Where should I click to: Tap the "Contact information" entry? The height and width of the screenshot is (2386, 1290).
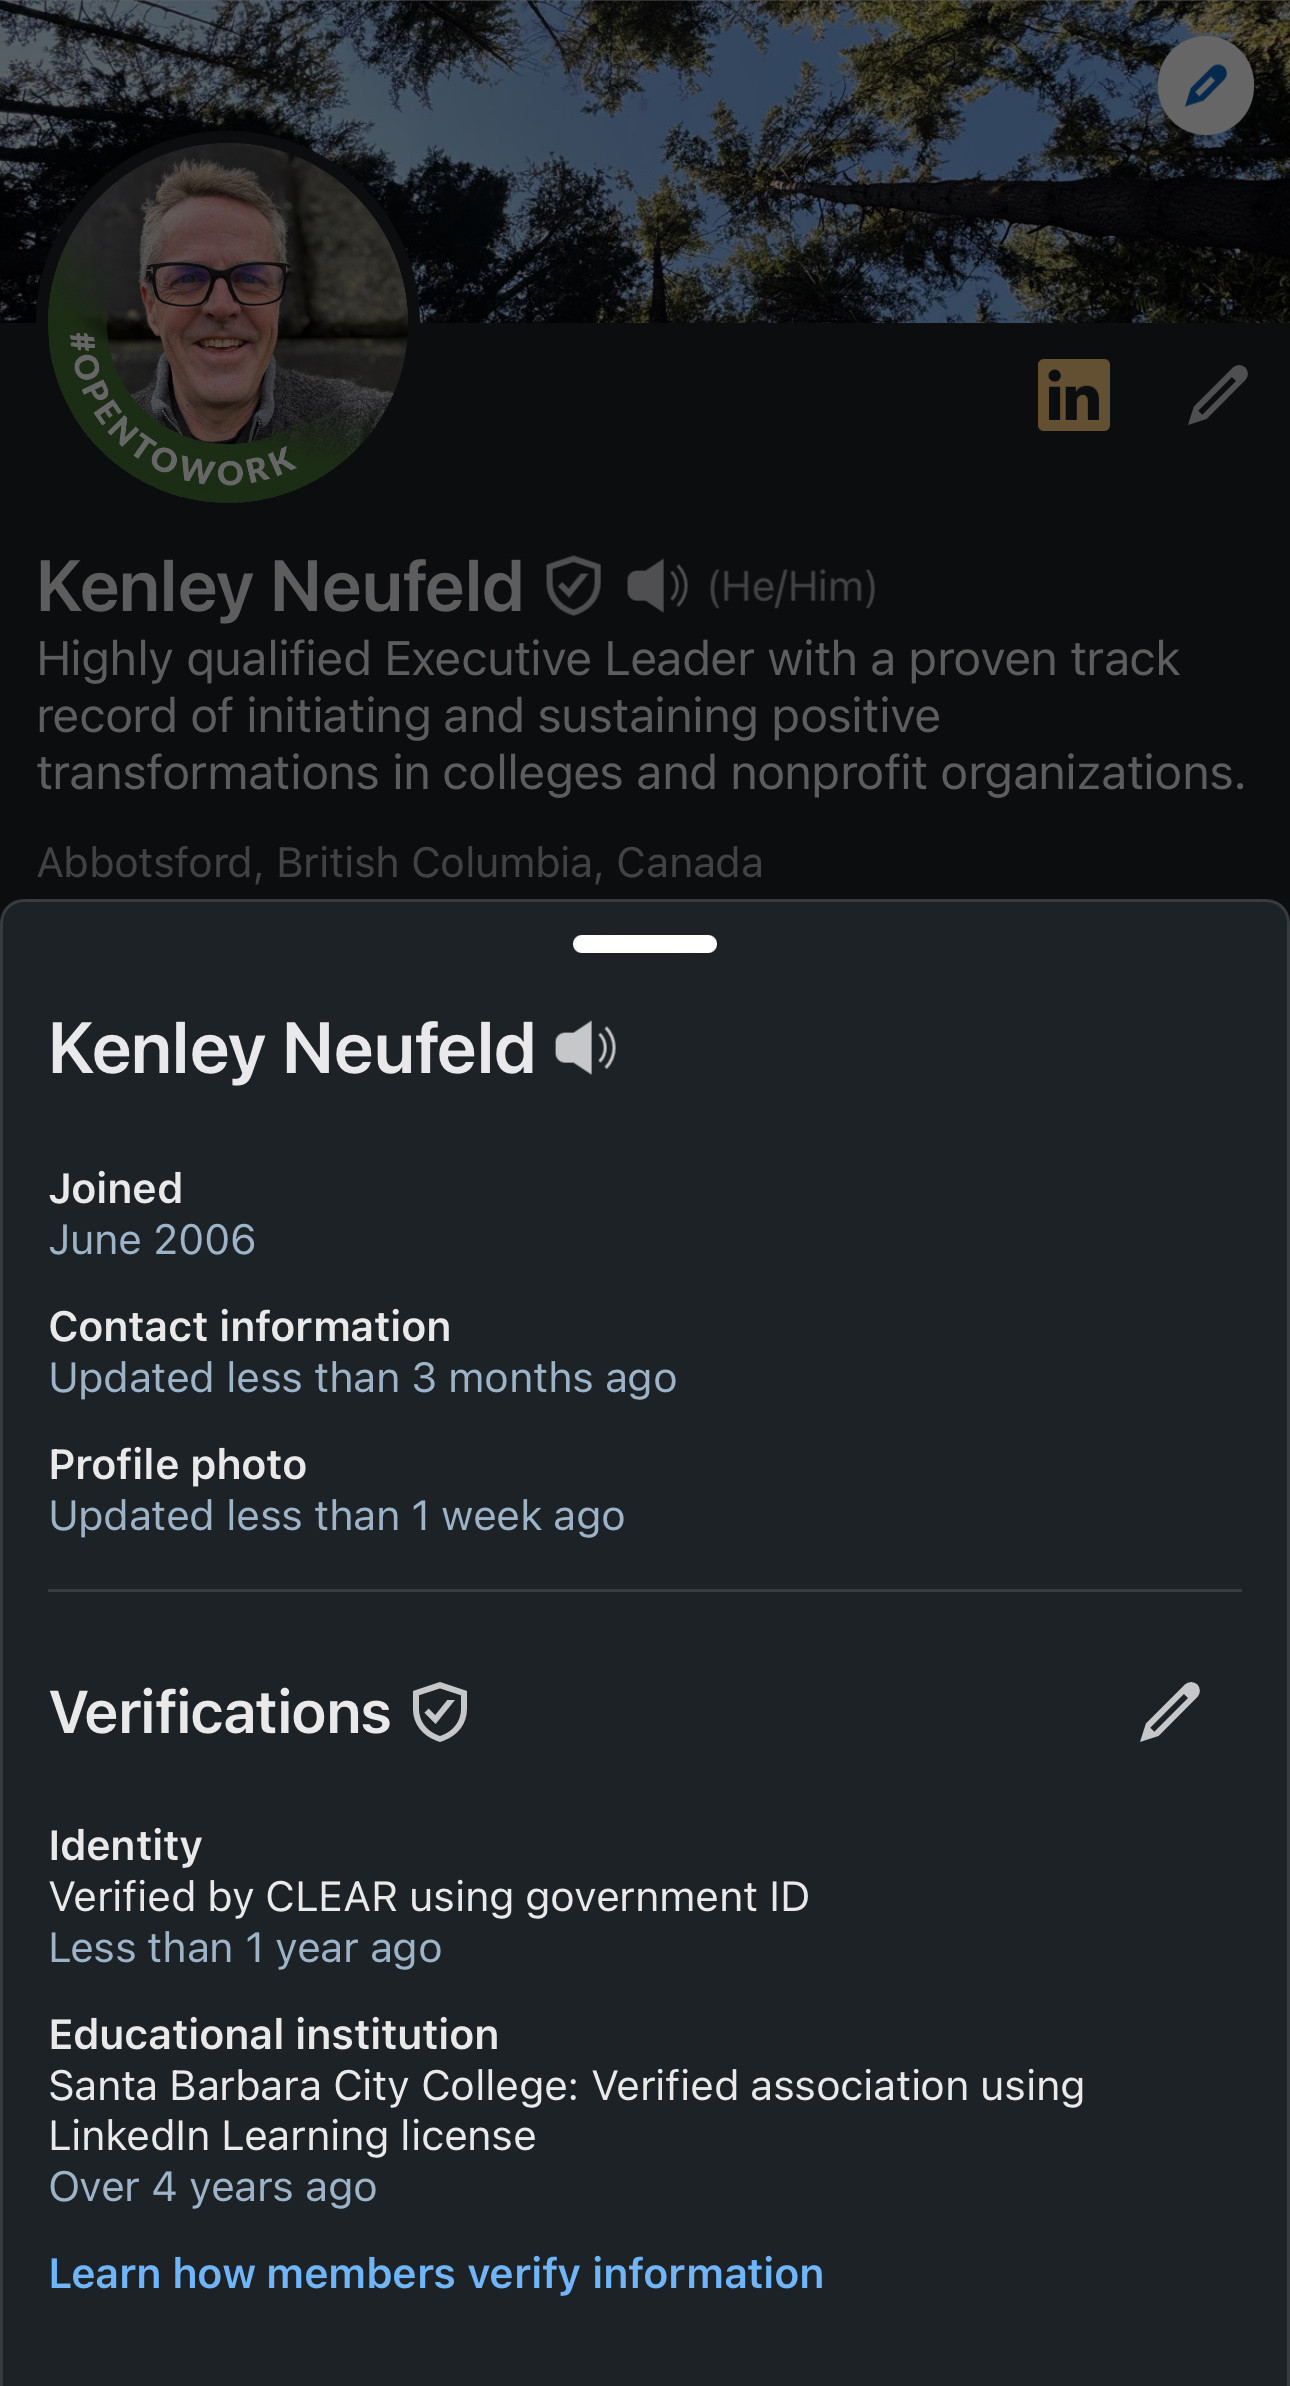click(x=362, y=1352)
